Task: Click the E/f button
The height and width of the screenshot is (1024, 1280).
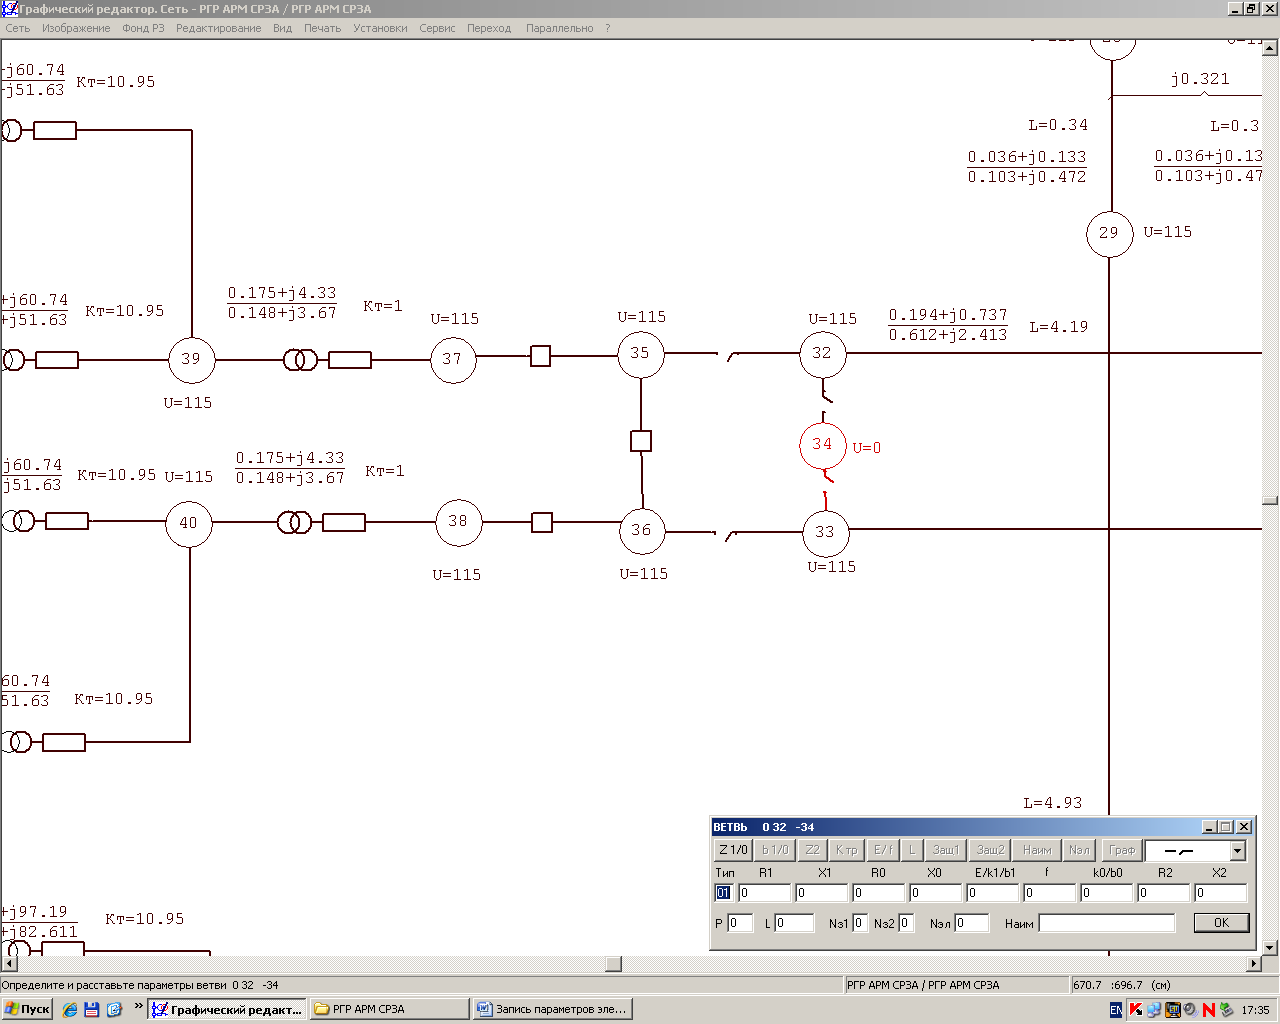Action: point(883,850)
